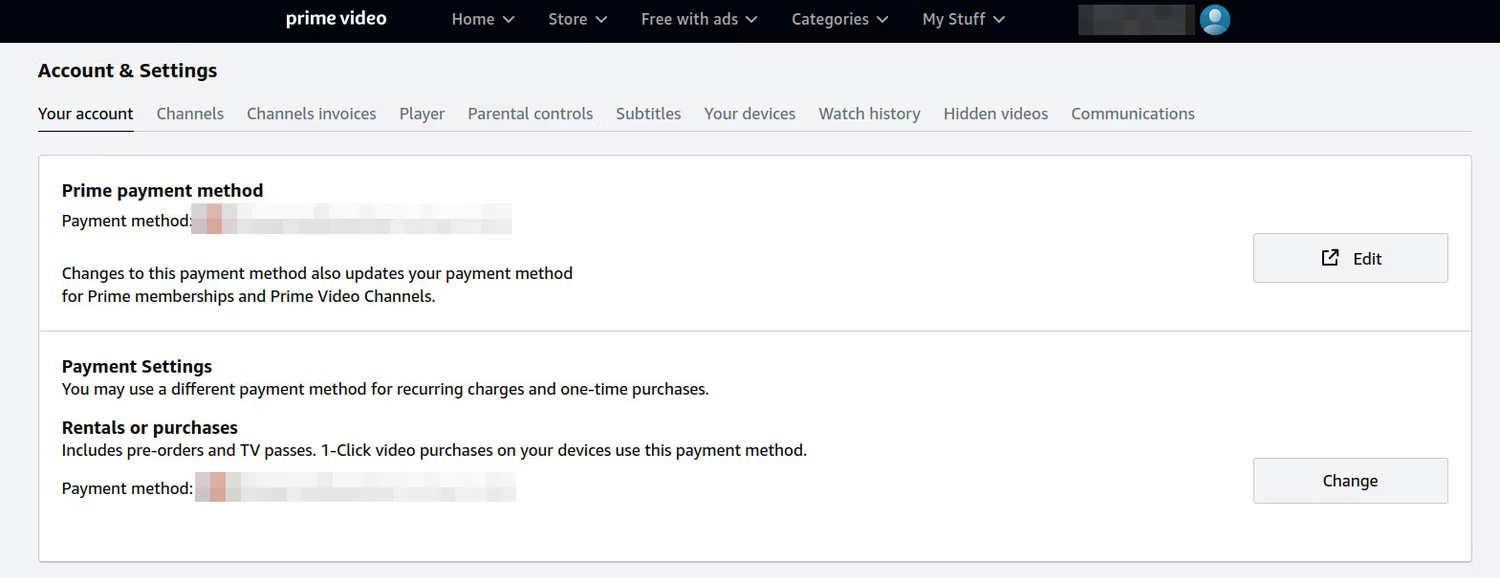The height and width of the screenshot is (578, 1500).
Task: Click the blurred account name in header
Action: (1136, 20)
